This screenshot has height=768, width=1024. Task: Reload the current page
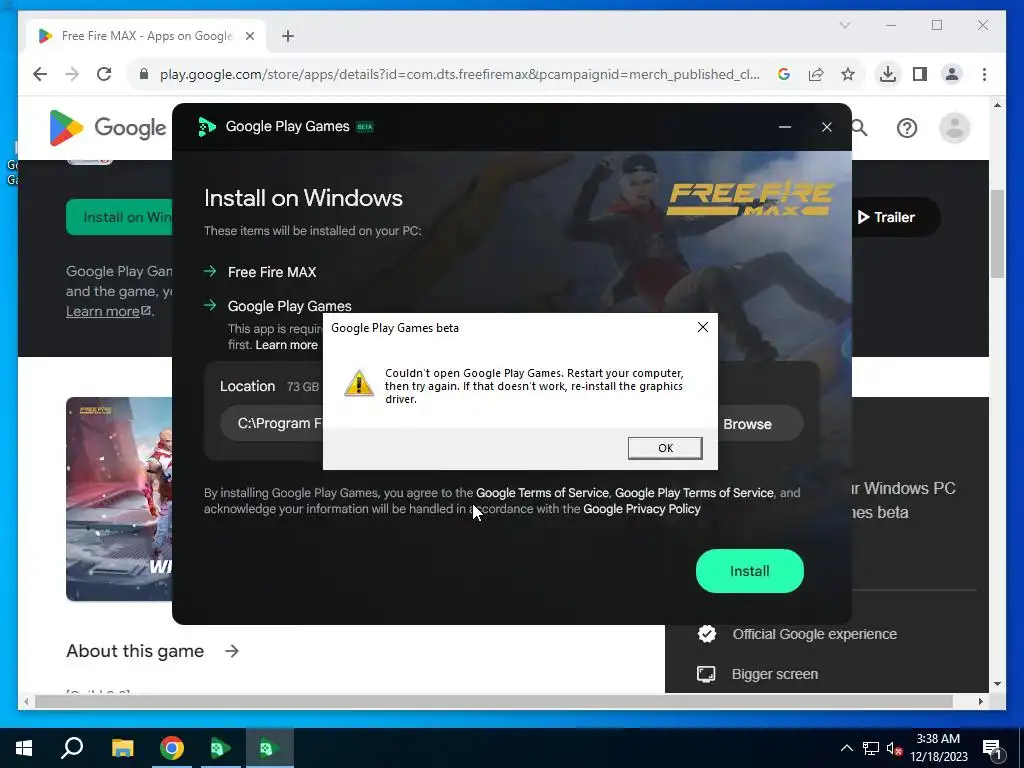[x=104, y=74]
